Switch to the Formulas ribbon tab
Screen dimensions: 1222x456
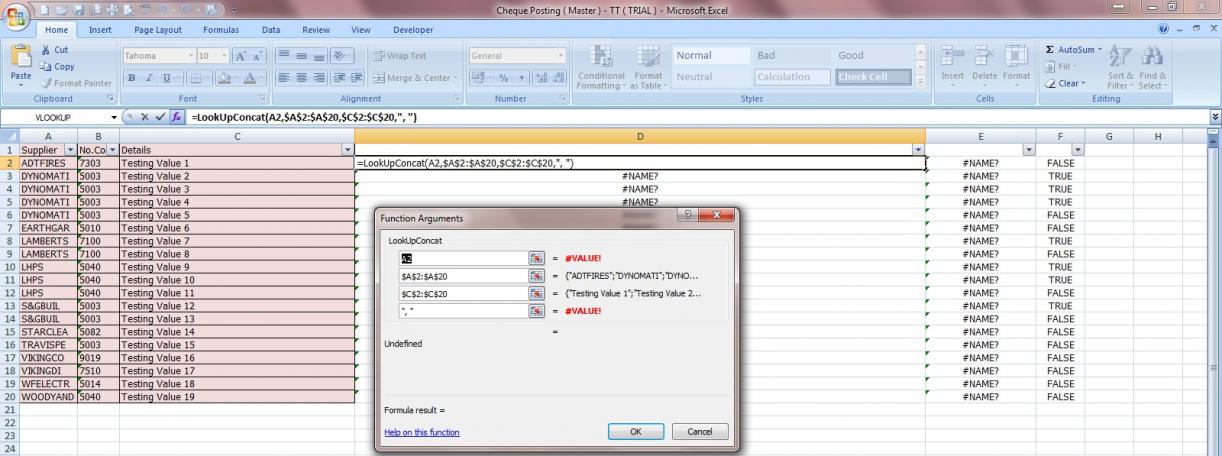221,30
